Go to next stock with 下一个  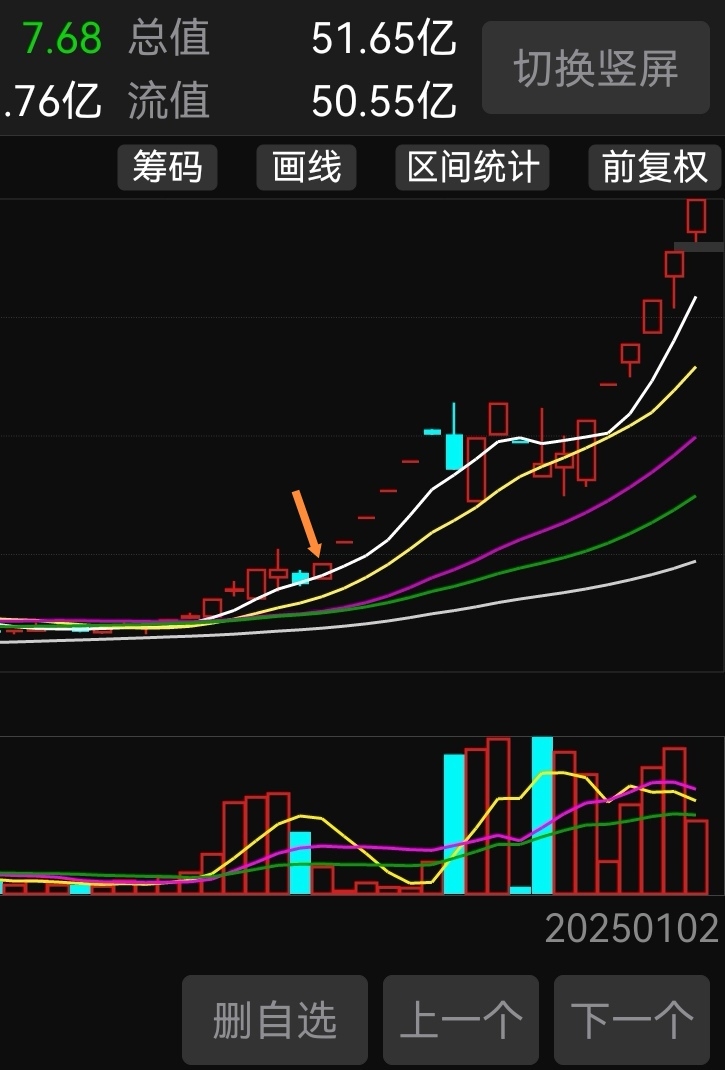pyautogui.click(x=631, y=1020)
